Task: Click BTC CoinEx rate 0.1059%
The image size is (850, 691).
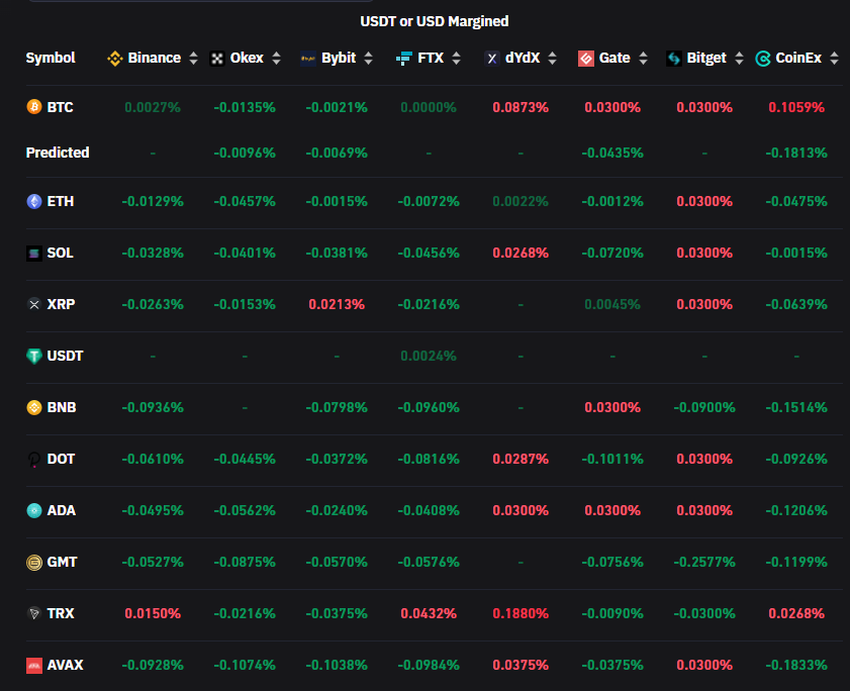Action: tap(796, 107)
